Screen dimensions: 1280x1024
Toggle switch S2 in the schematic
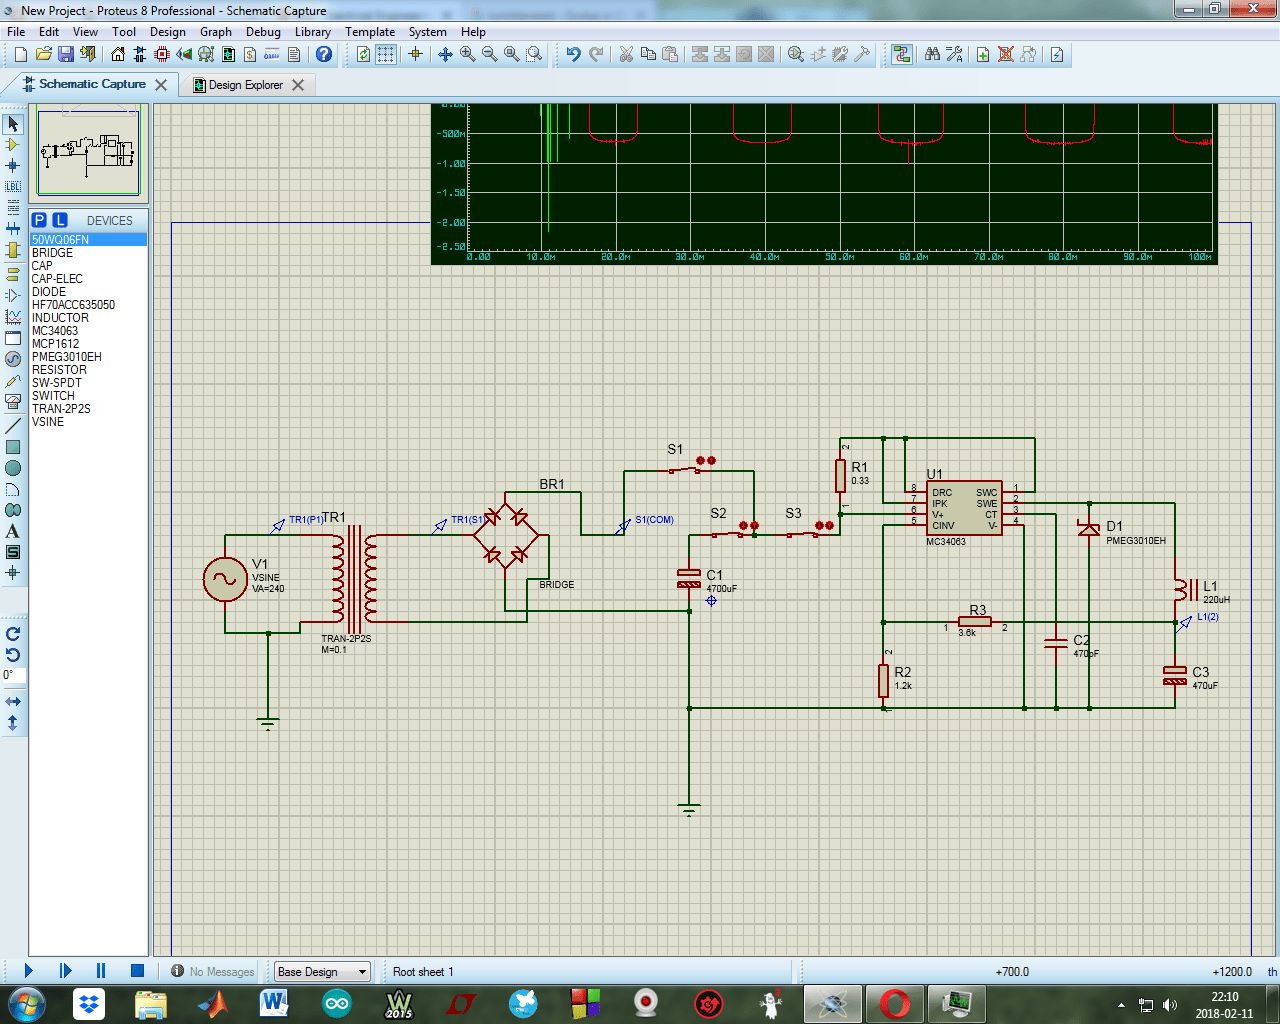click(746, 525)
